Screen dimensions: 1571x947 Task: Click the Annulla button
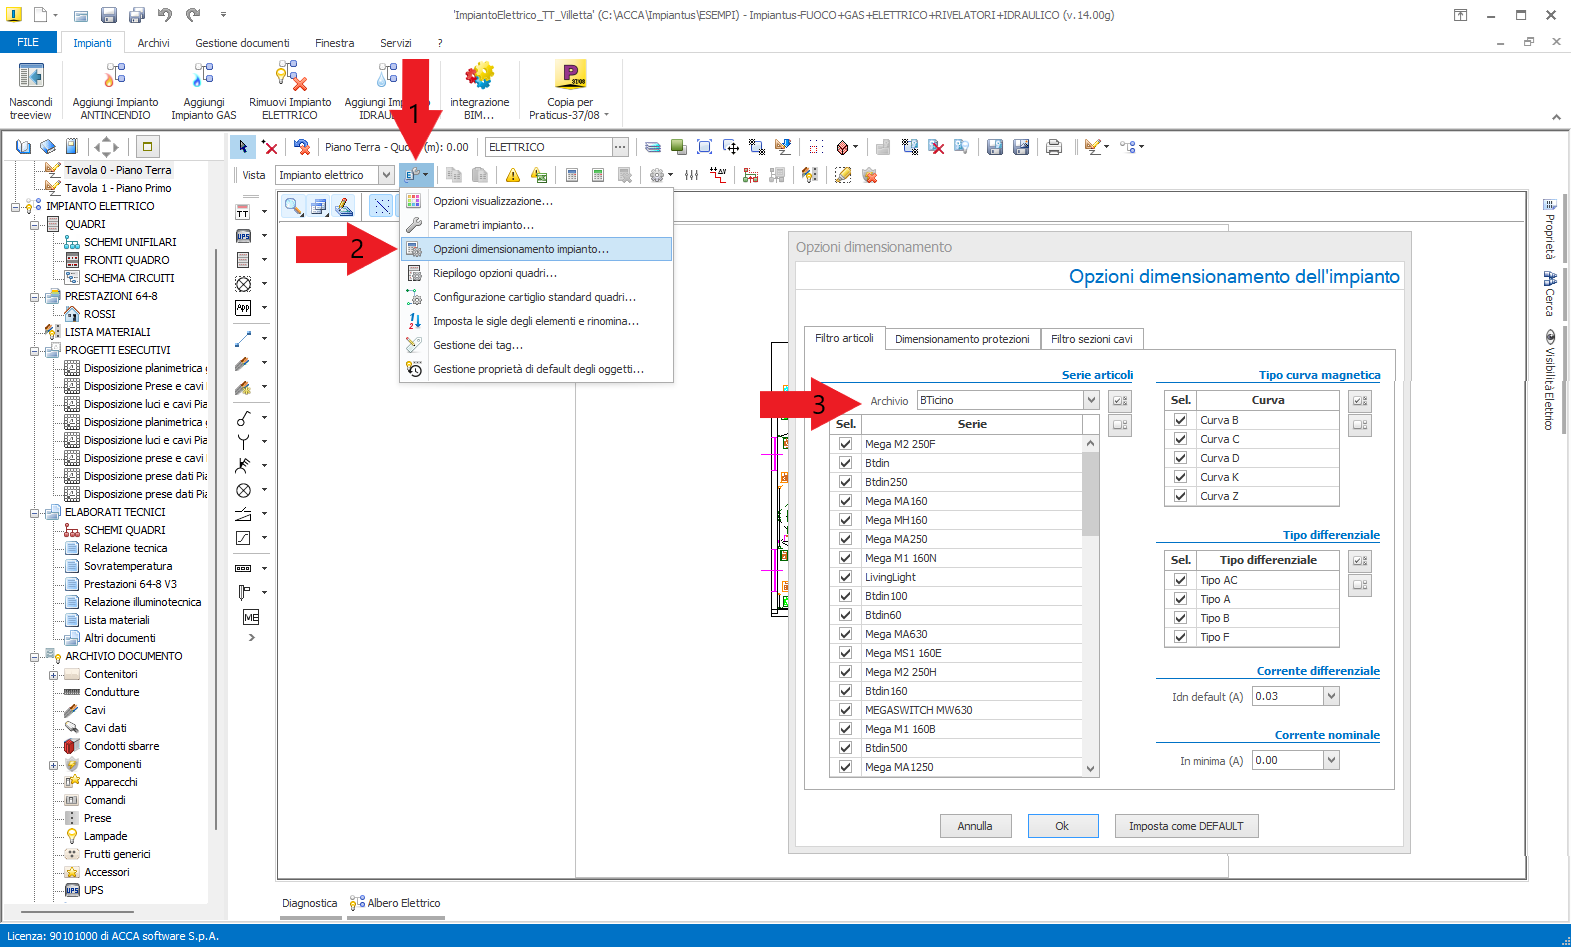975,826
